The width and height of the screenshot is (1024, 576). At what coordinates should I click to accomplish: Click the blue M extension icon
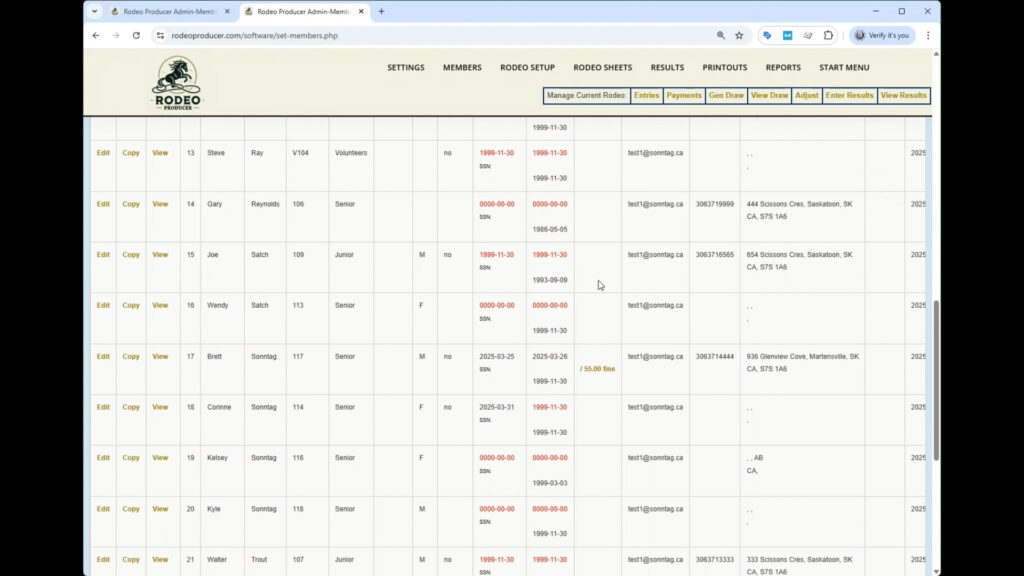click(785, 35)
